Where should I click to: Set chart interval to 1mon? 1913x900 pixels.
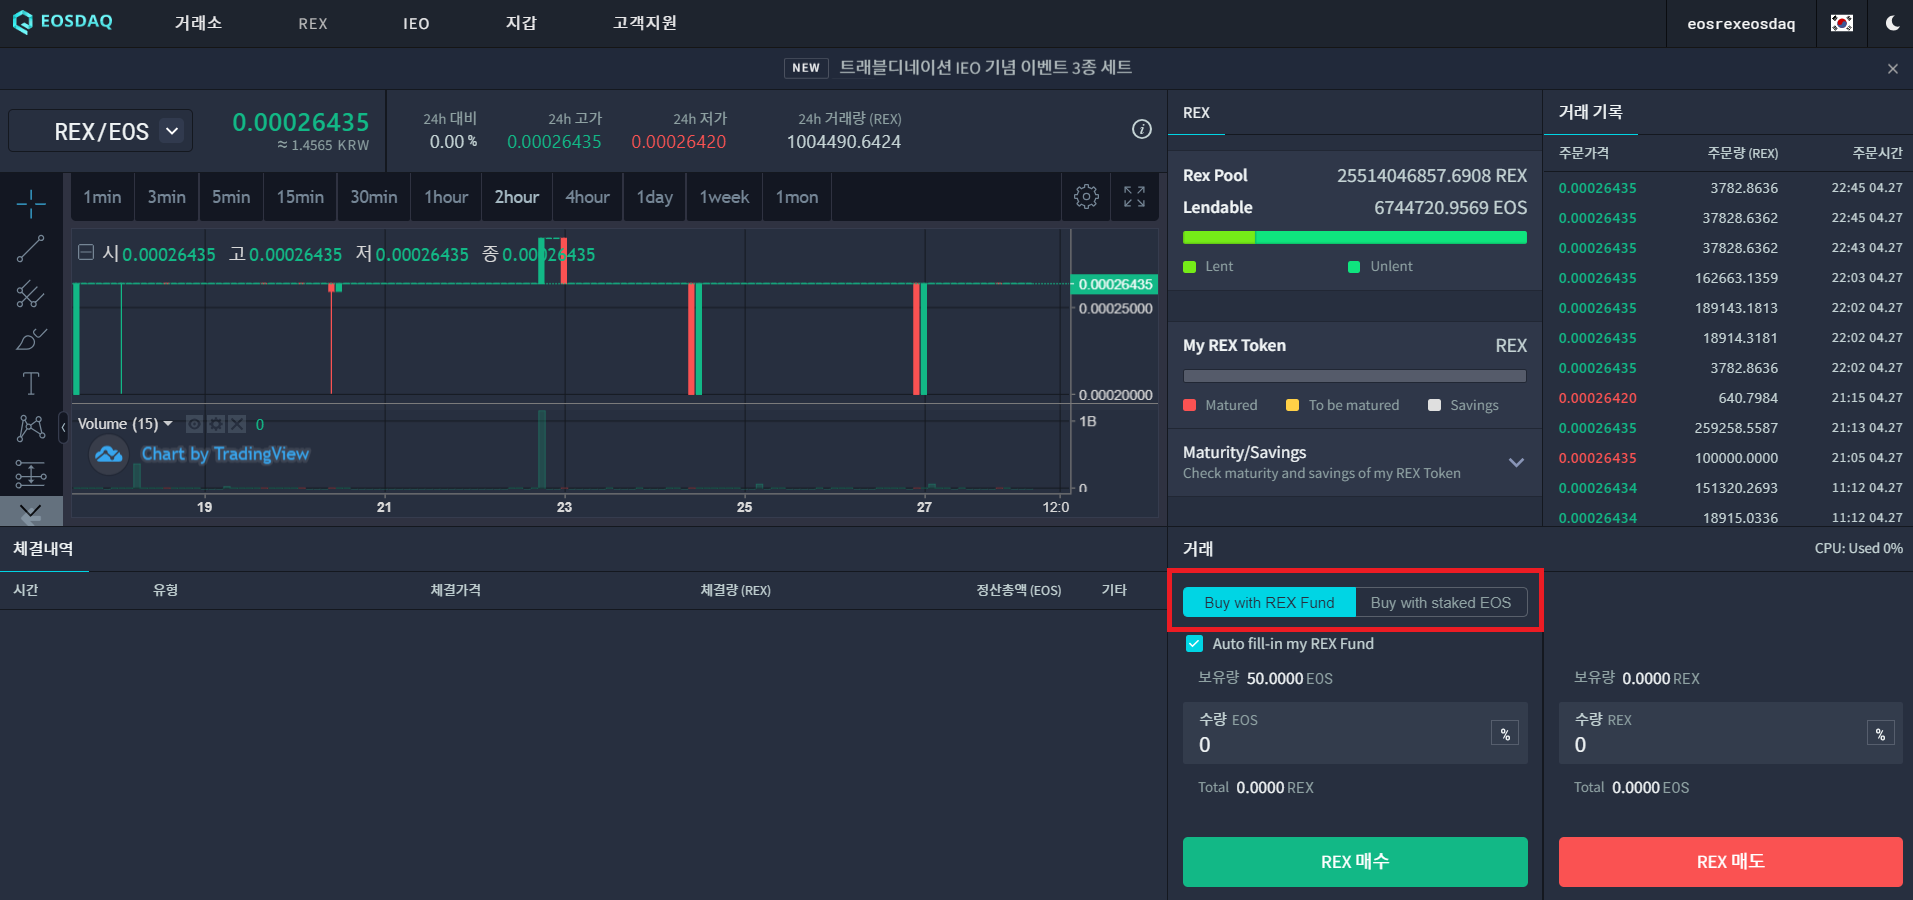(797, 197)
